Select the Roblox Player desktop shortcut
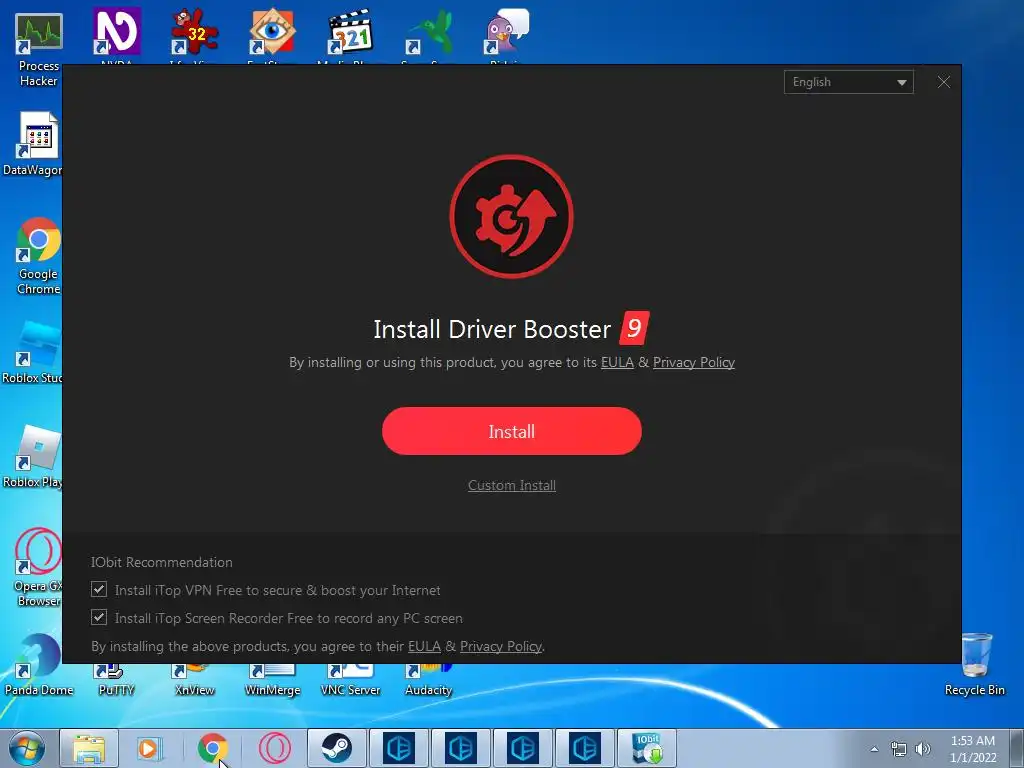 coord(33,457)
